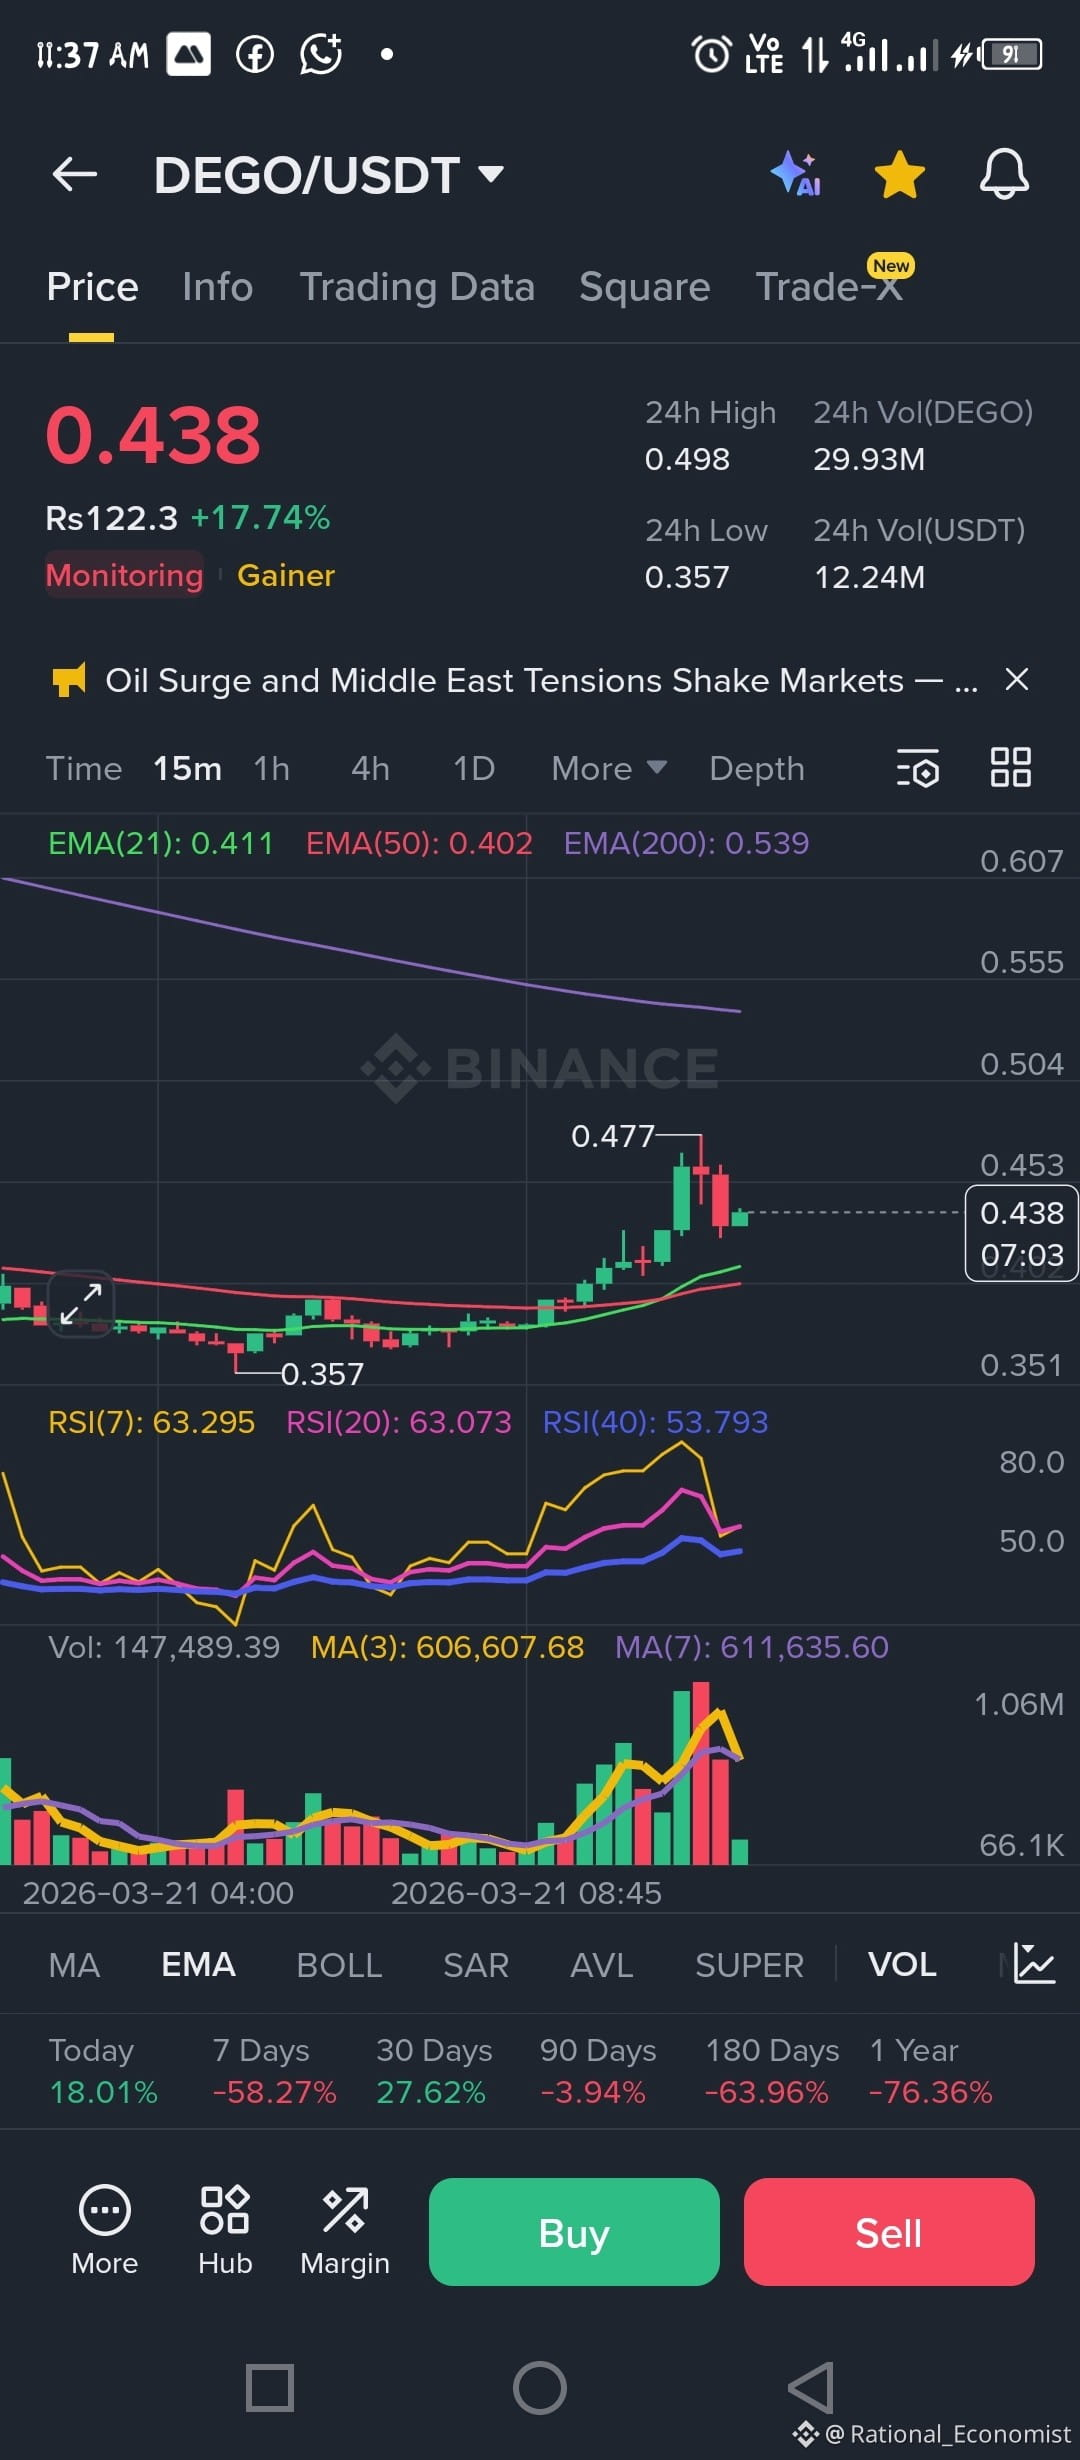This screenshot has height=2460, width=1080.
Task: Go back with the arrow icon
Action: tap(75, 174)
